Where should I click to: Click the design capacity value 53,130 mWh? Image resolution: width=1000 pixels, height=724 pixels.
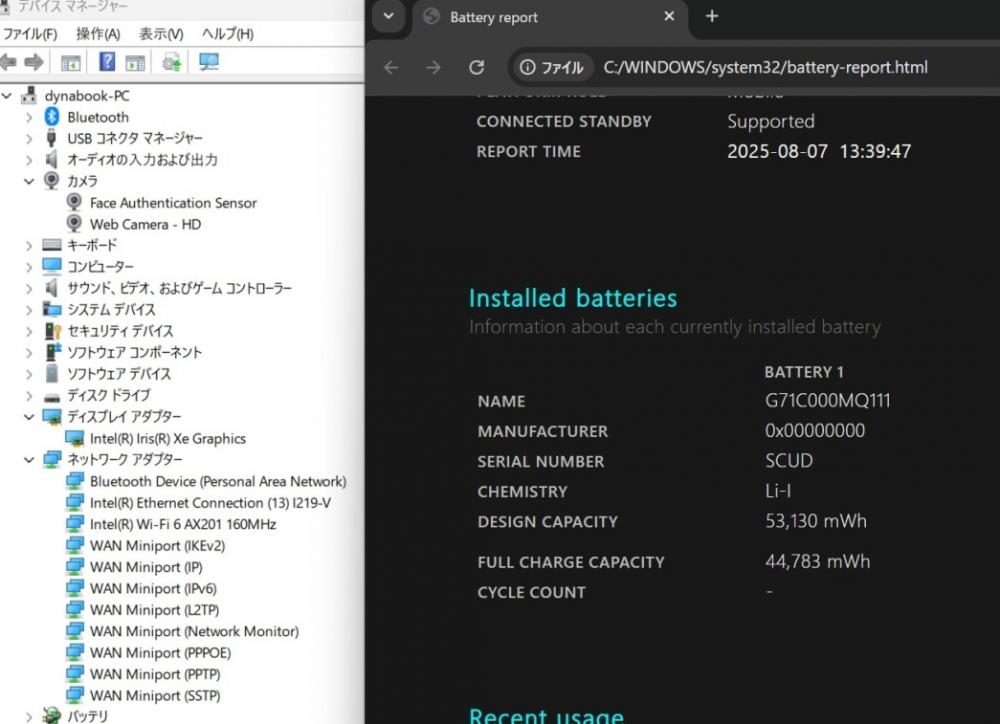(x=816, y=521)
